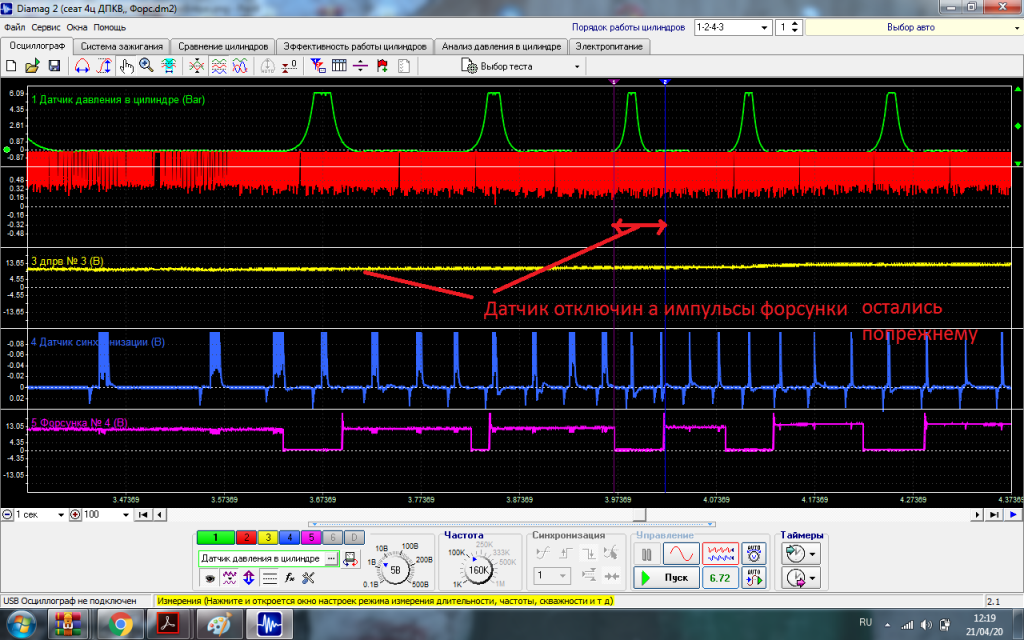Click the multi-waveform recording mode button
This screenshot has height=640, width=1024.
720,554
